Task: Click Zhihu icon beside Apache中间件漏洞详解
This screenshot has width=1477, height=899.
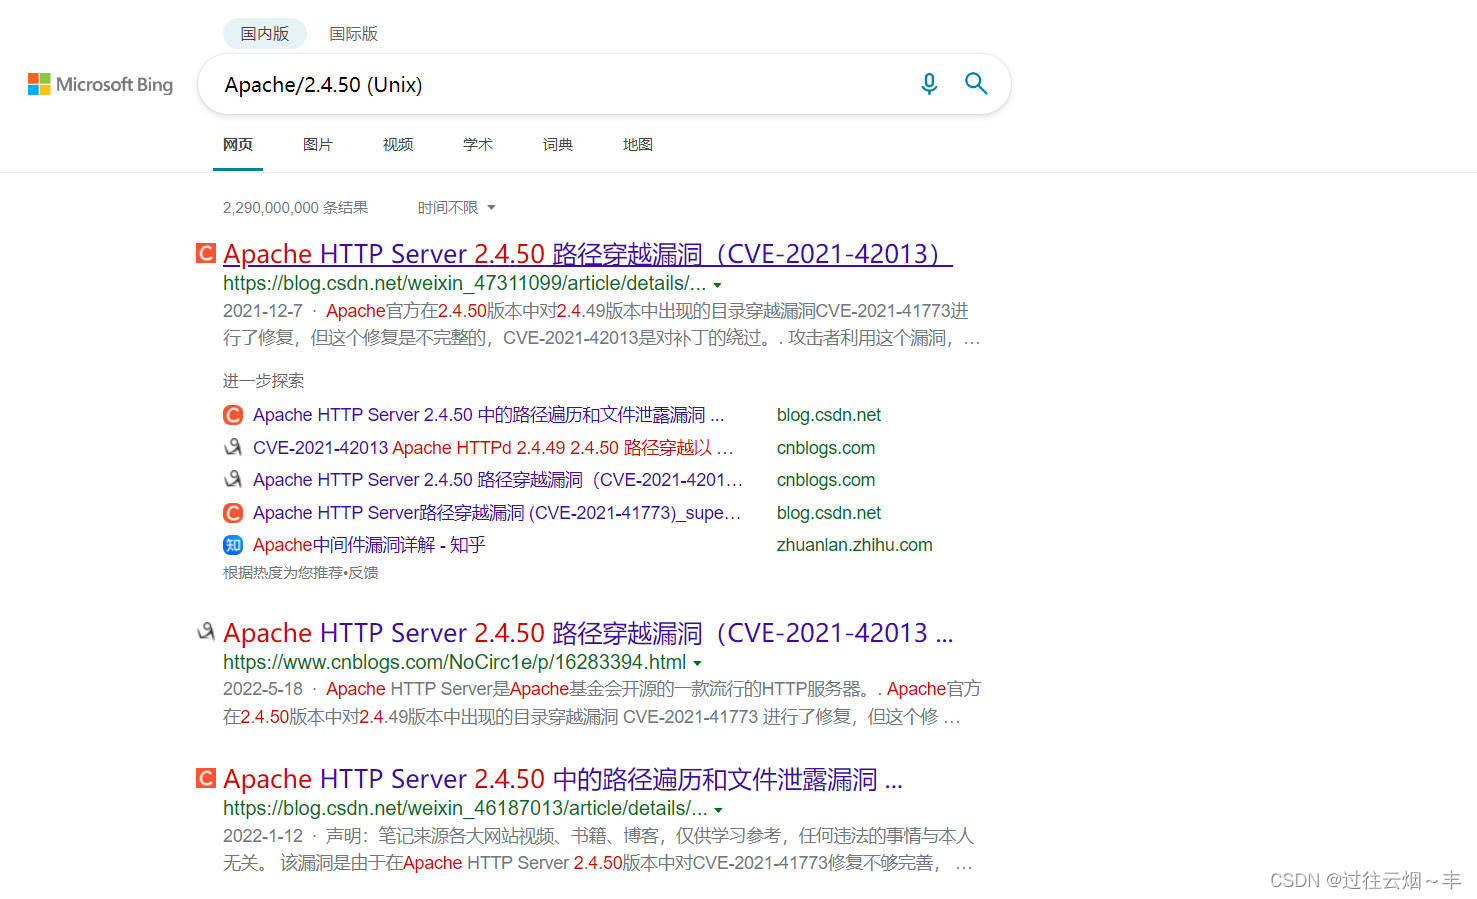Action: (x=233, y=545)
